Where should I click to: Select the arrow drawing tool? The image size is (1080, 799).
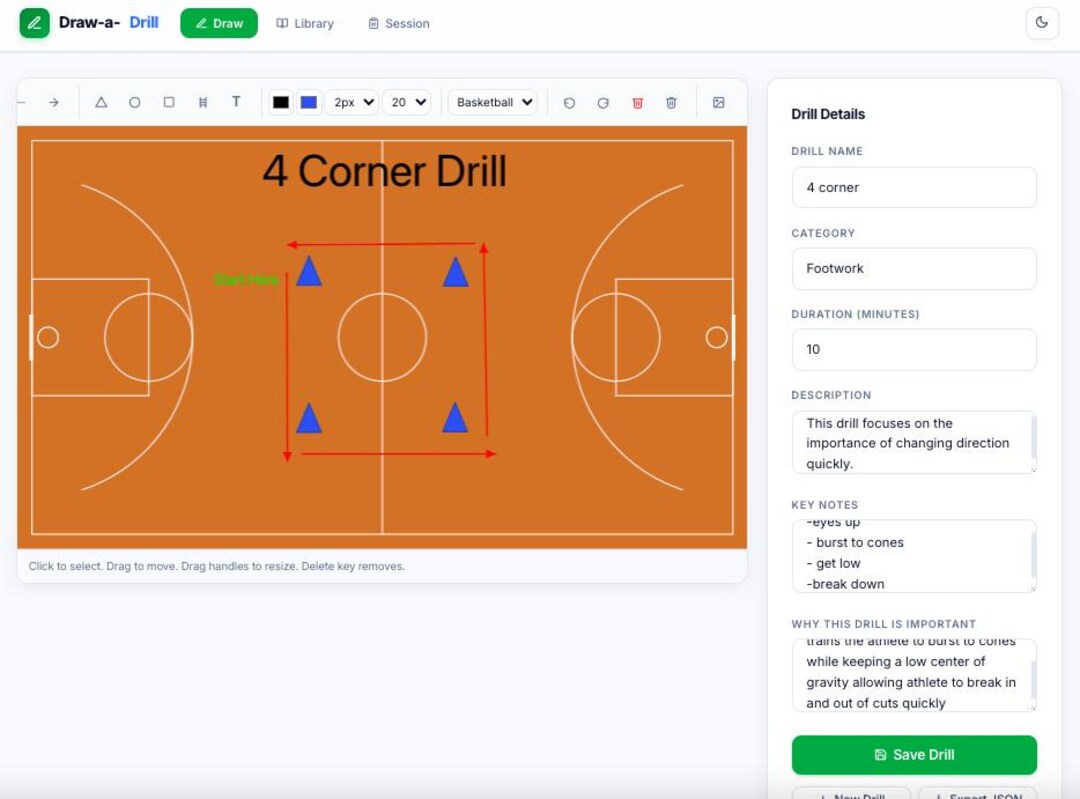(x=54, y=103)
